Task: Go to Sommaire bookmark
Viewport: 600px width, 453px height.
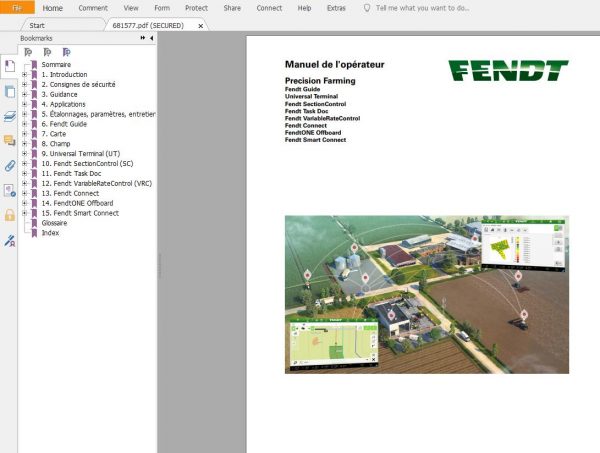Action: (56, 64)
